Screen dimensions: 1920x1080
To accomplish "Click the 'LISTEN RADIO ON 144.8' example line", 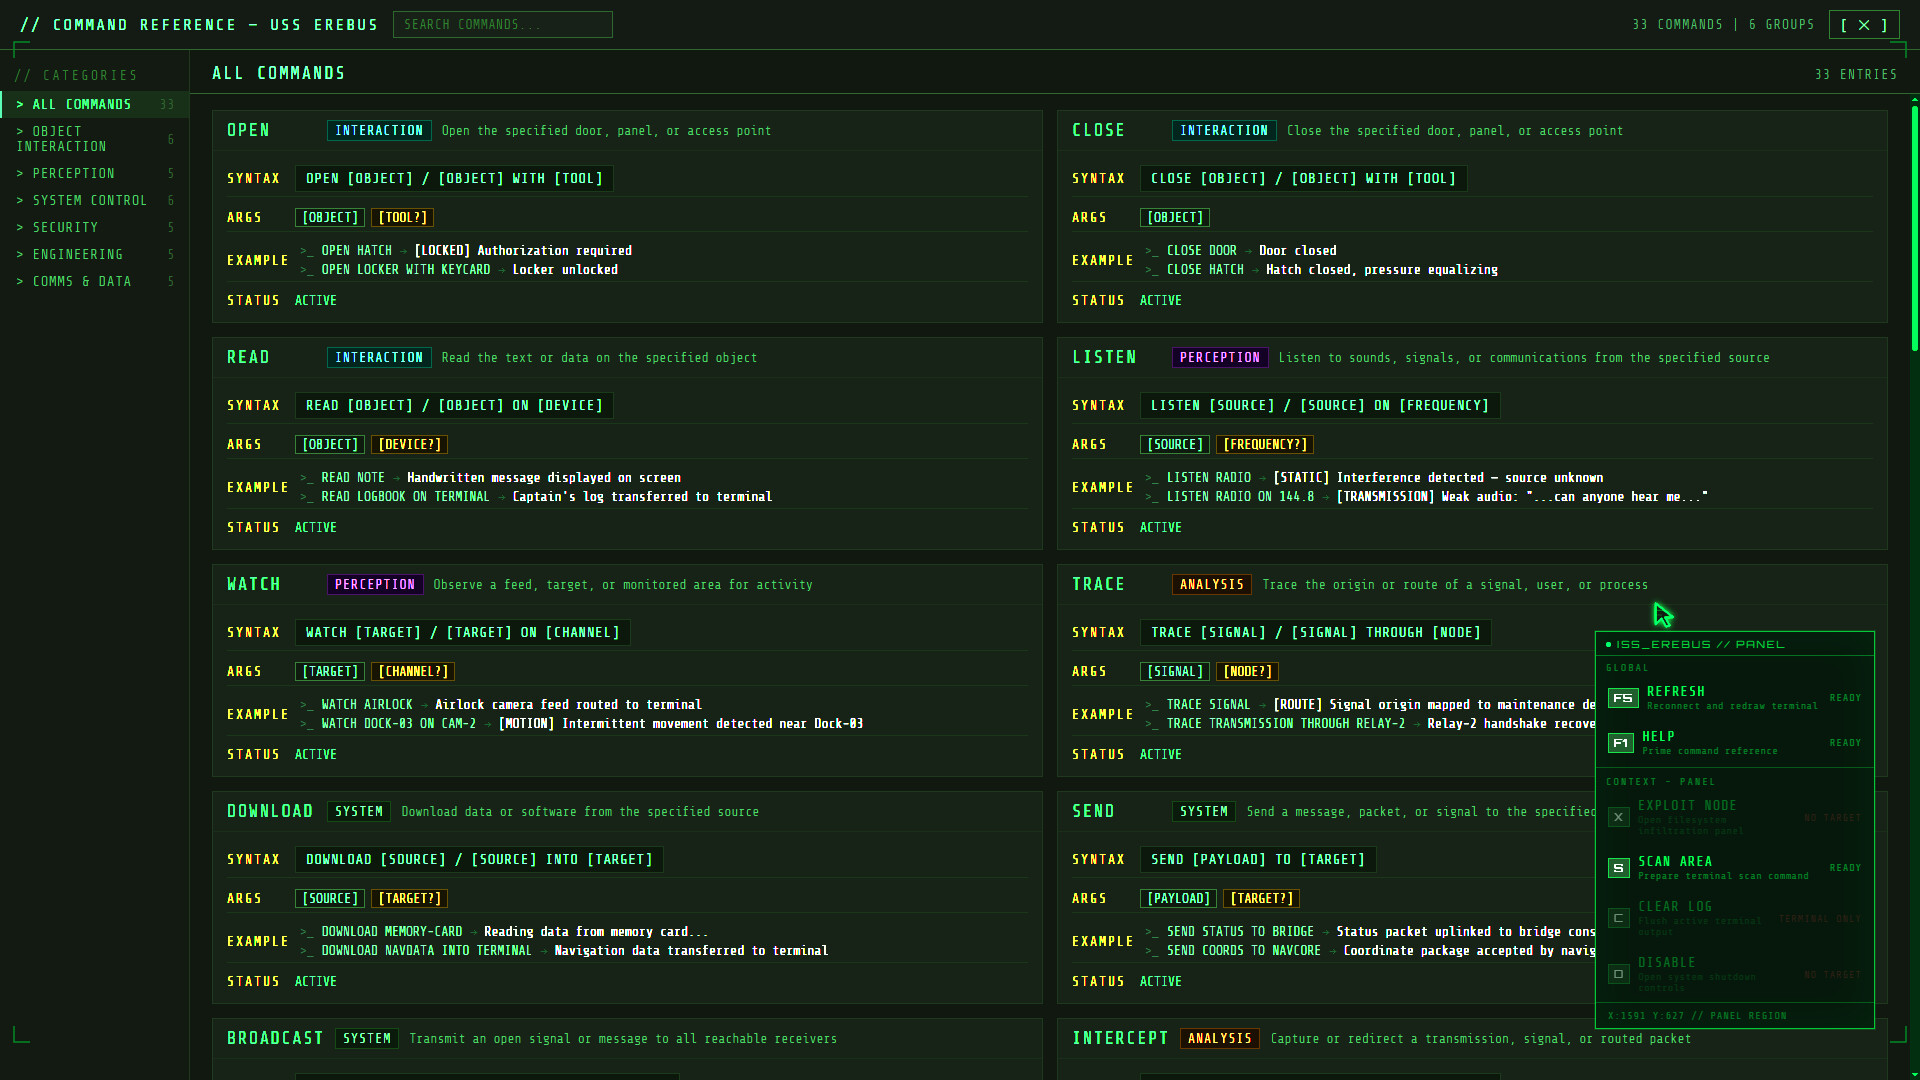I will point(1427,497).
